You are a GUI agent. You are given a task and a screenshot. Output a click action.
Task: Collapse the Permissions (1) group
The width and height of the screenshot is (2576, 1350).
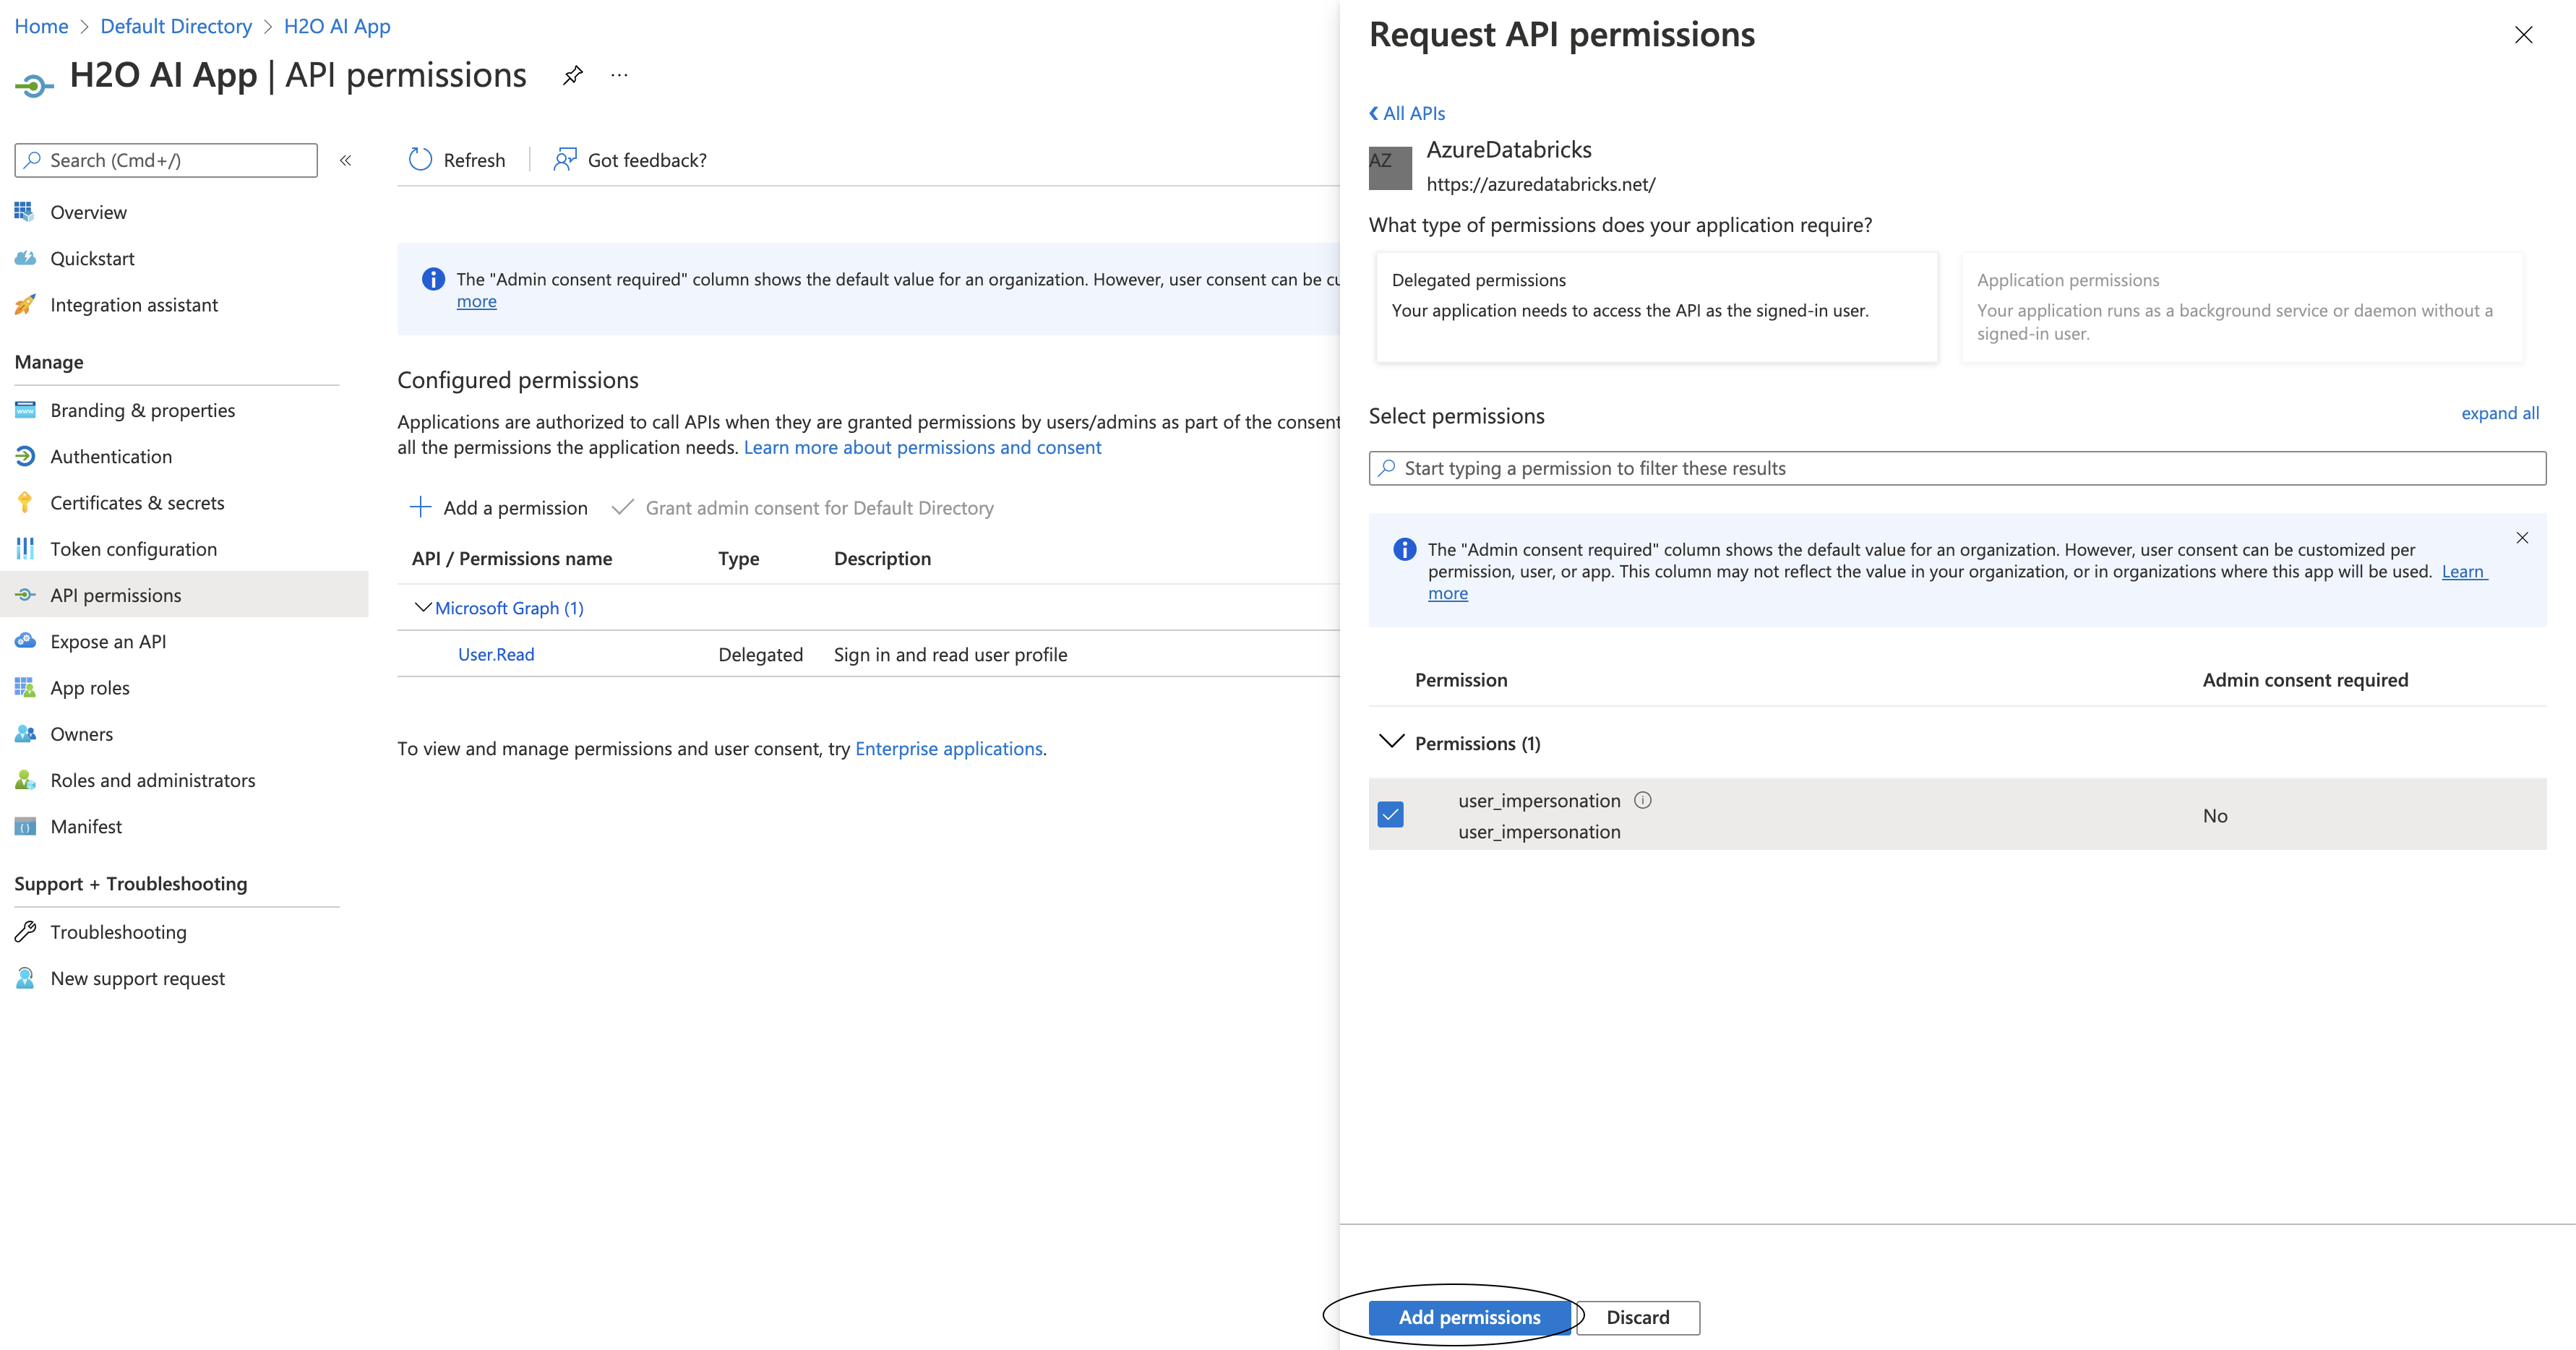point(1391,742)
